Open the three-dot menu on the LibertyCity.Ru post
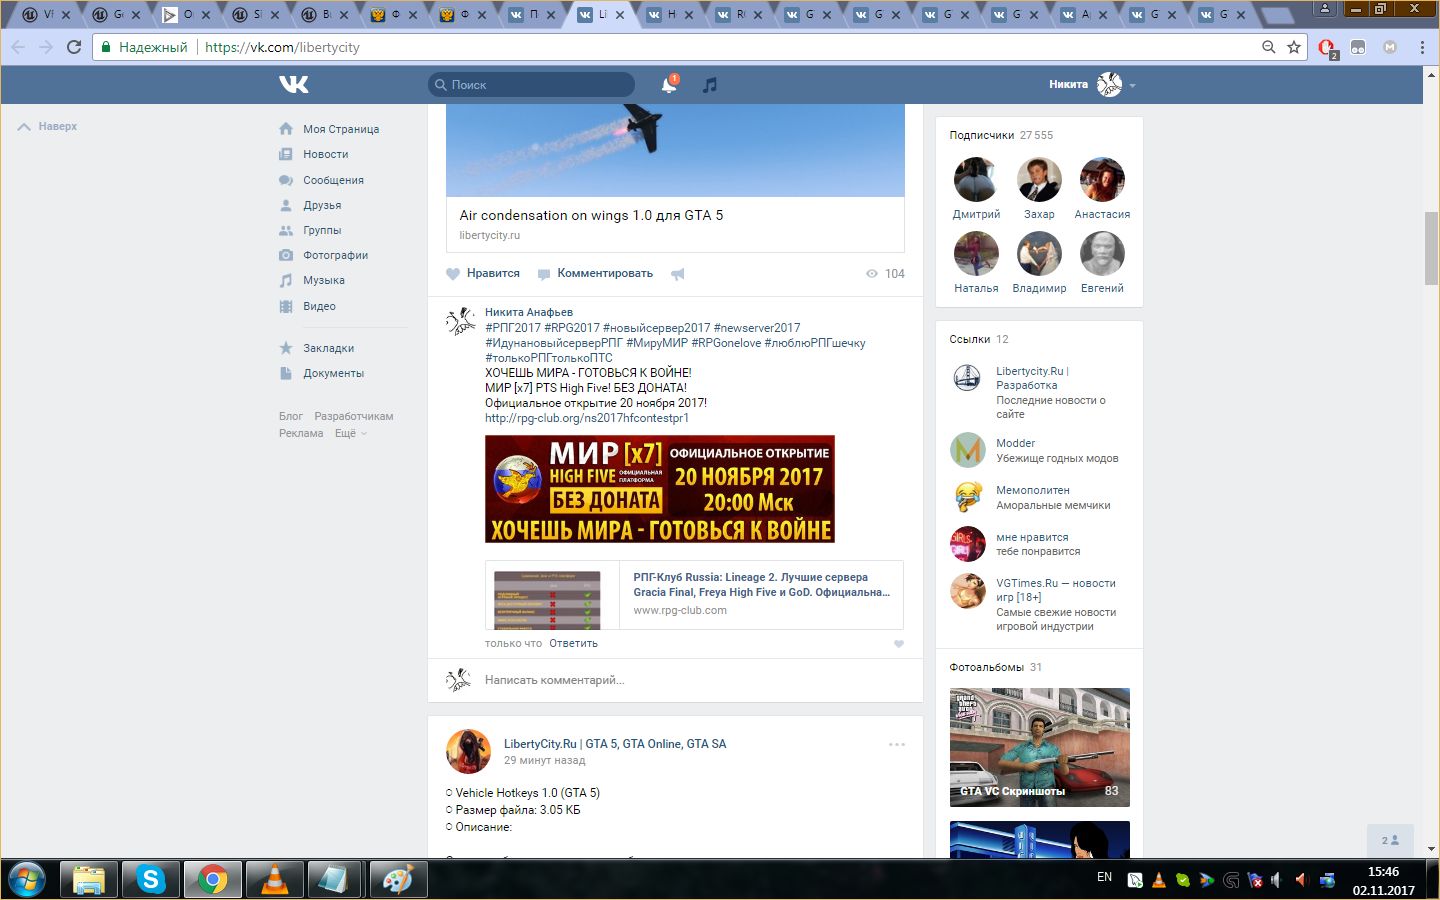This screenshot has width=1440, height=900. pyautogui.click(x=897, y=744)
